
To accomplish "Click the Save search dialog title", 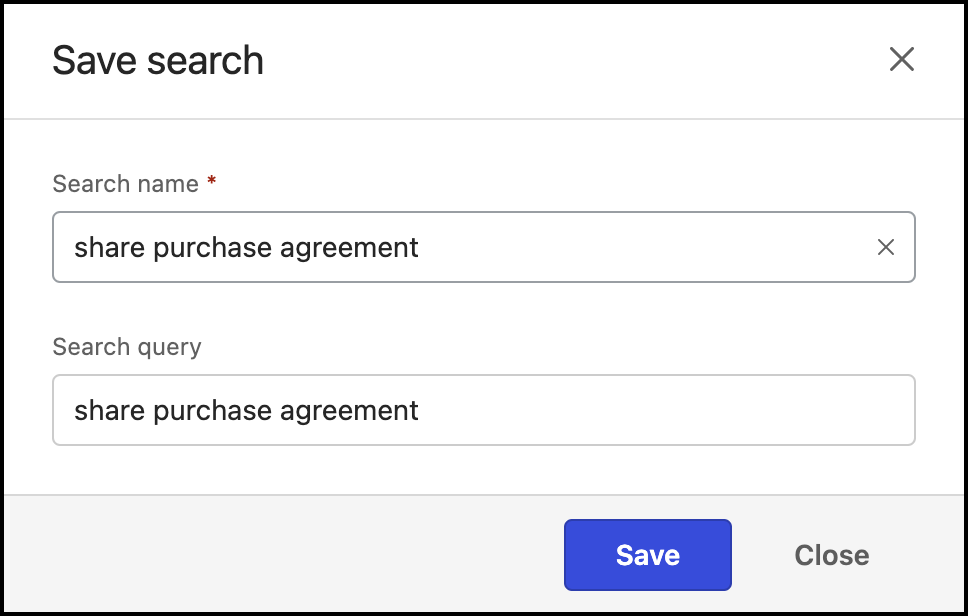I will click(158, 61).
